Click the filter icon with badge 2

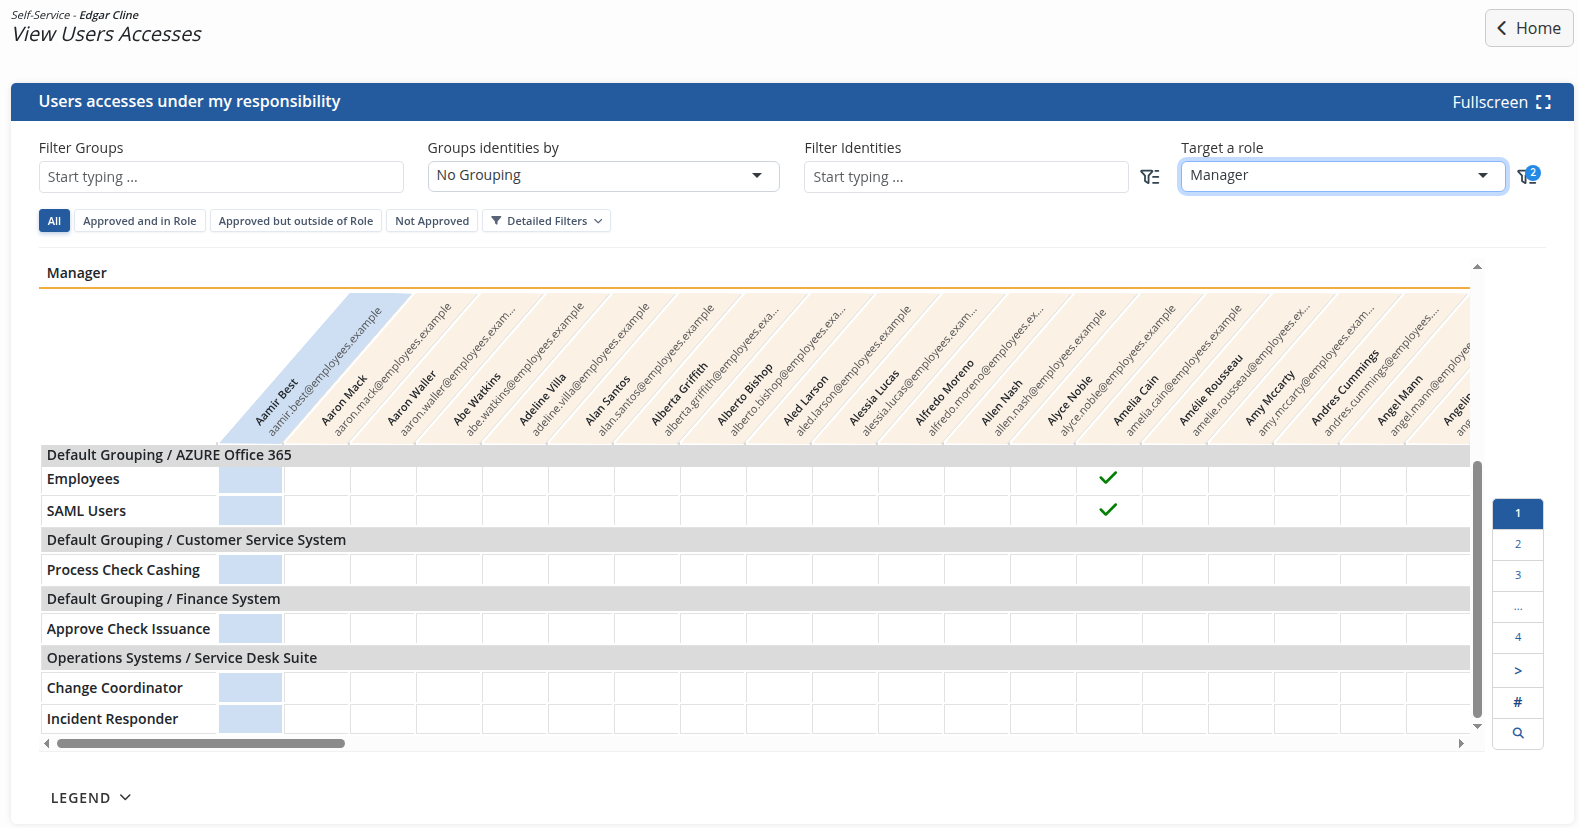[x=1528, y=176]
